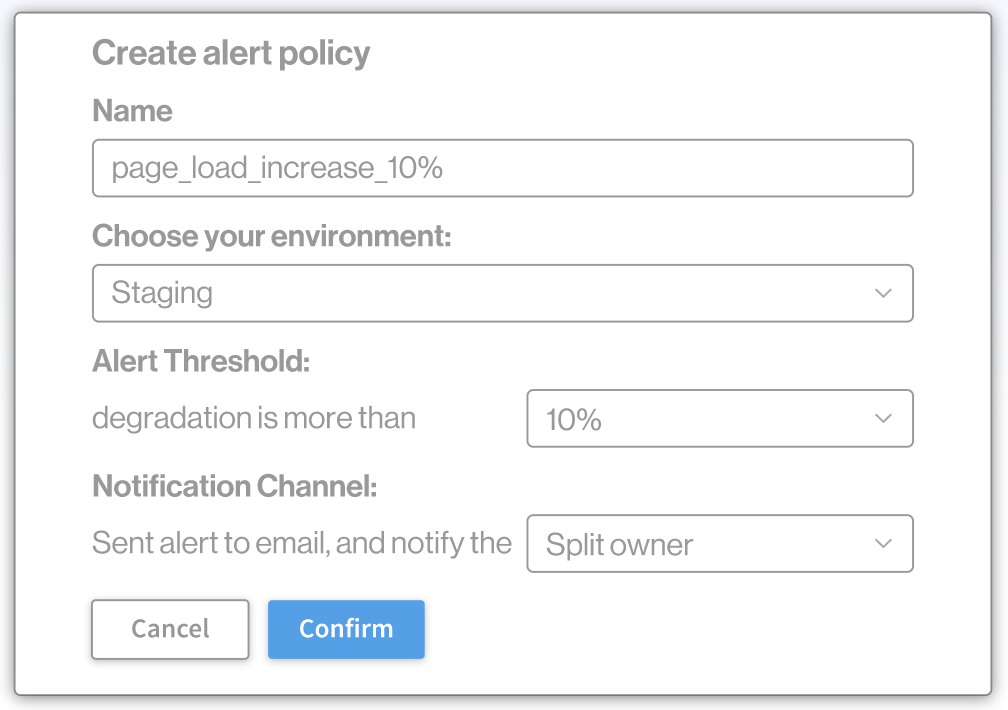Click the "Name" field label

coord(132,110)
